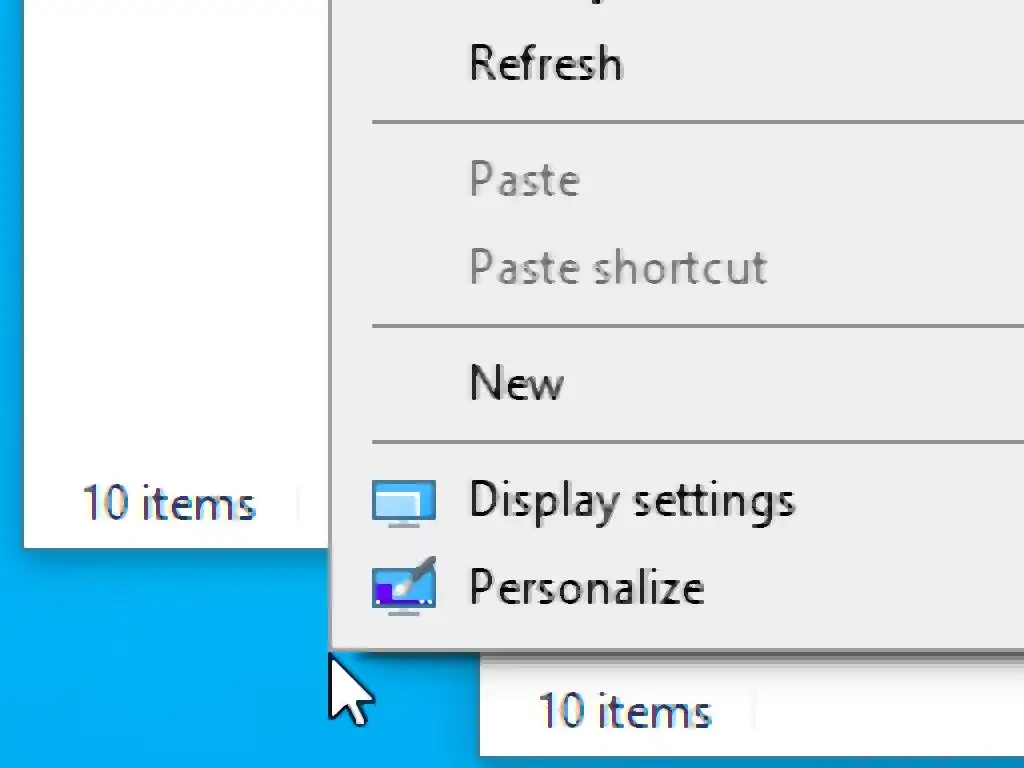Click blank menu space right of Personalize
Screen dimensions: 1024x768
click(860, 587)
